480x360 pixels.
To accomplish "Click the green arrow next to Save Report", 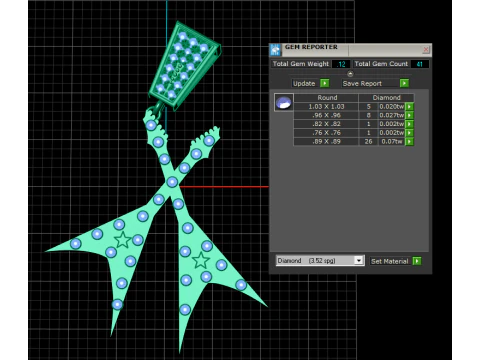I will pos(404,83).
